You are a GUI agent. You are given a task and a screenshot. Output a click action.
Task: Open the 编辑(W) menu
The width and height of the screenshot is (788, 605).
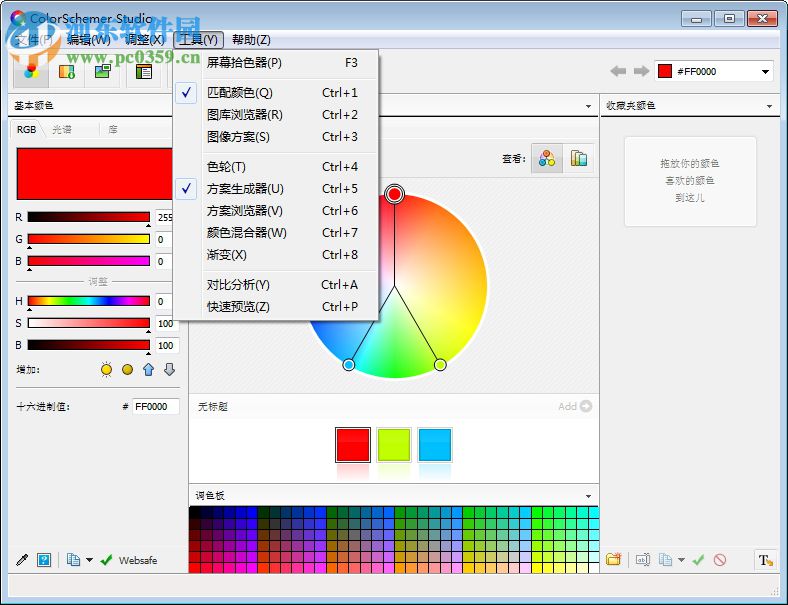click(x=88, y=40)
